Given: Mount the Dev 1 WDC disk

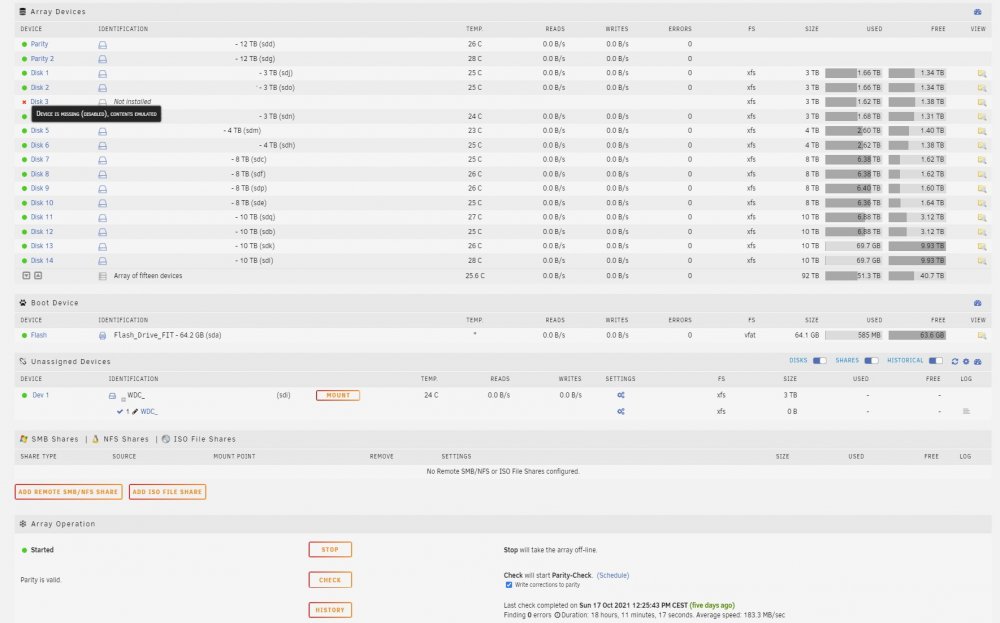Looking at the screenshot, I should pos(338,395).
